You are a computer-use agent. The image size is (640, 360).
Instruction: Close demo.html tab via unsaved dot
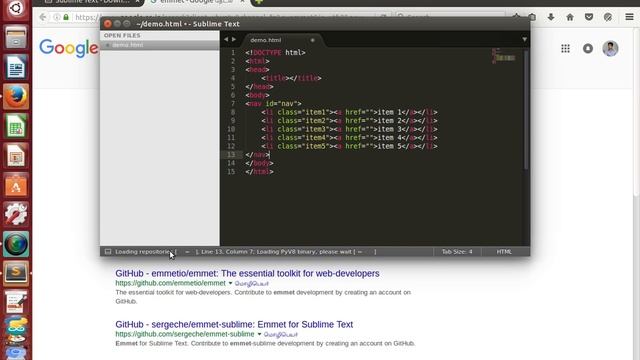312,40
